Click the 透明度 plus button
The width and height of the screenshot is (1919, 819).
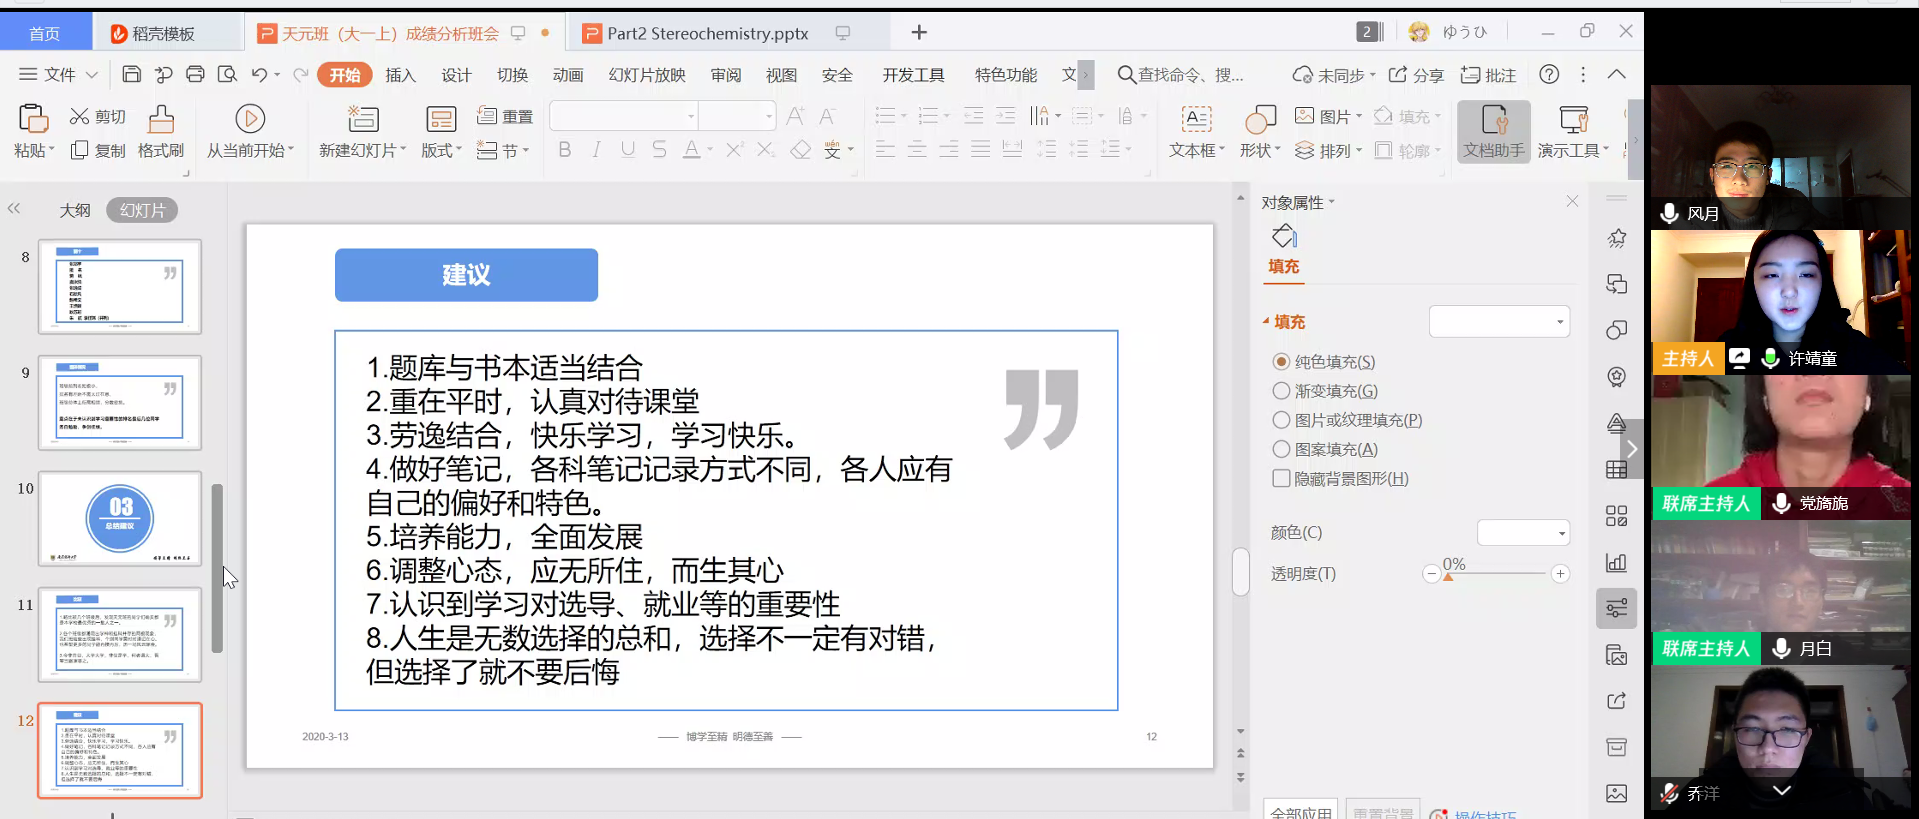click(x=1560, y=574)
